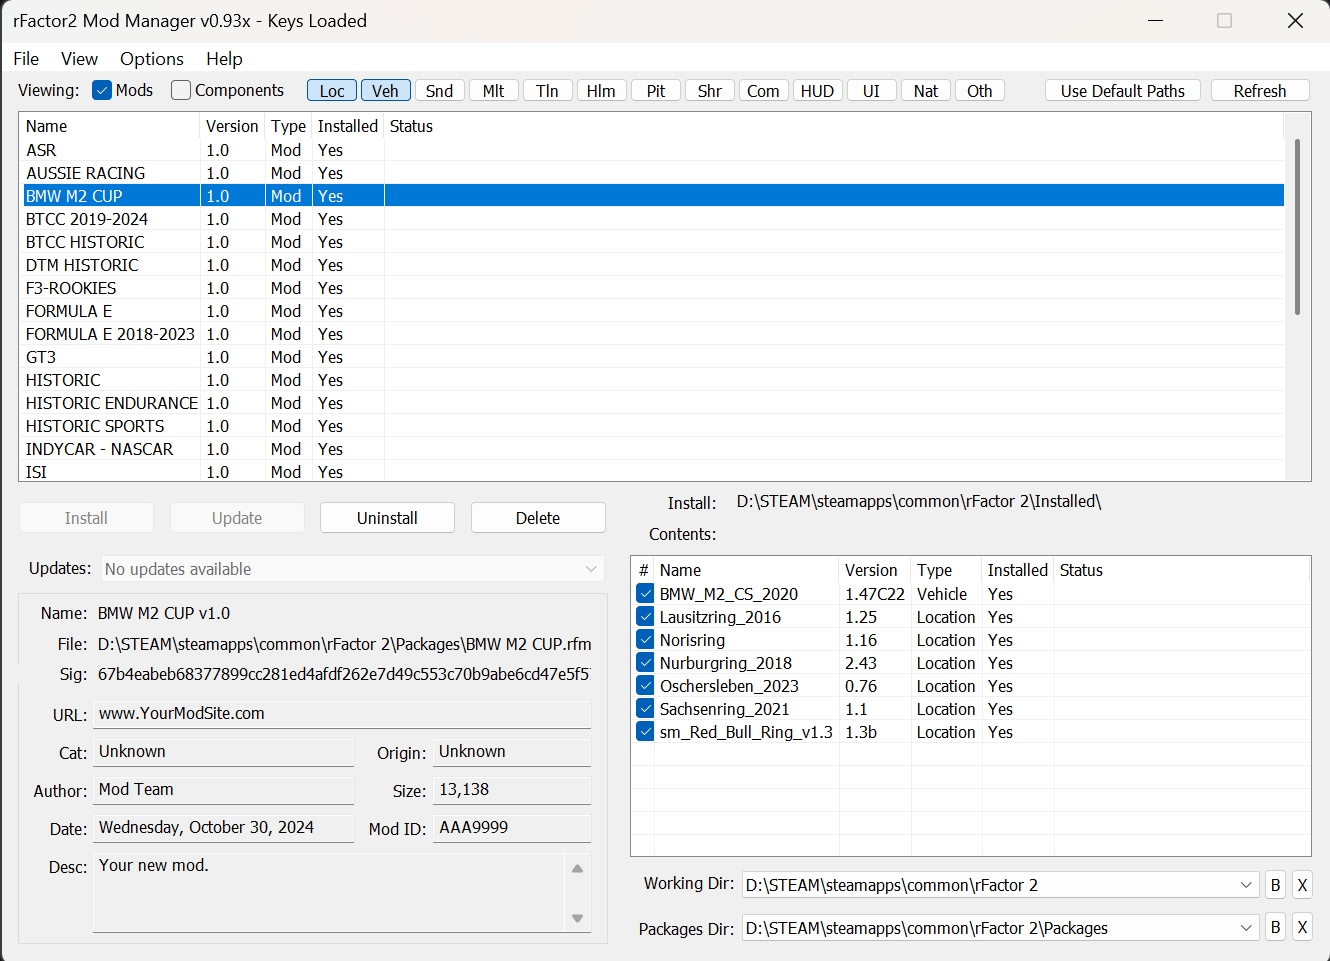Click the B button for Working Dir

pos(1275,885)
